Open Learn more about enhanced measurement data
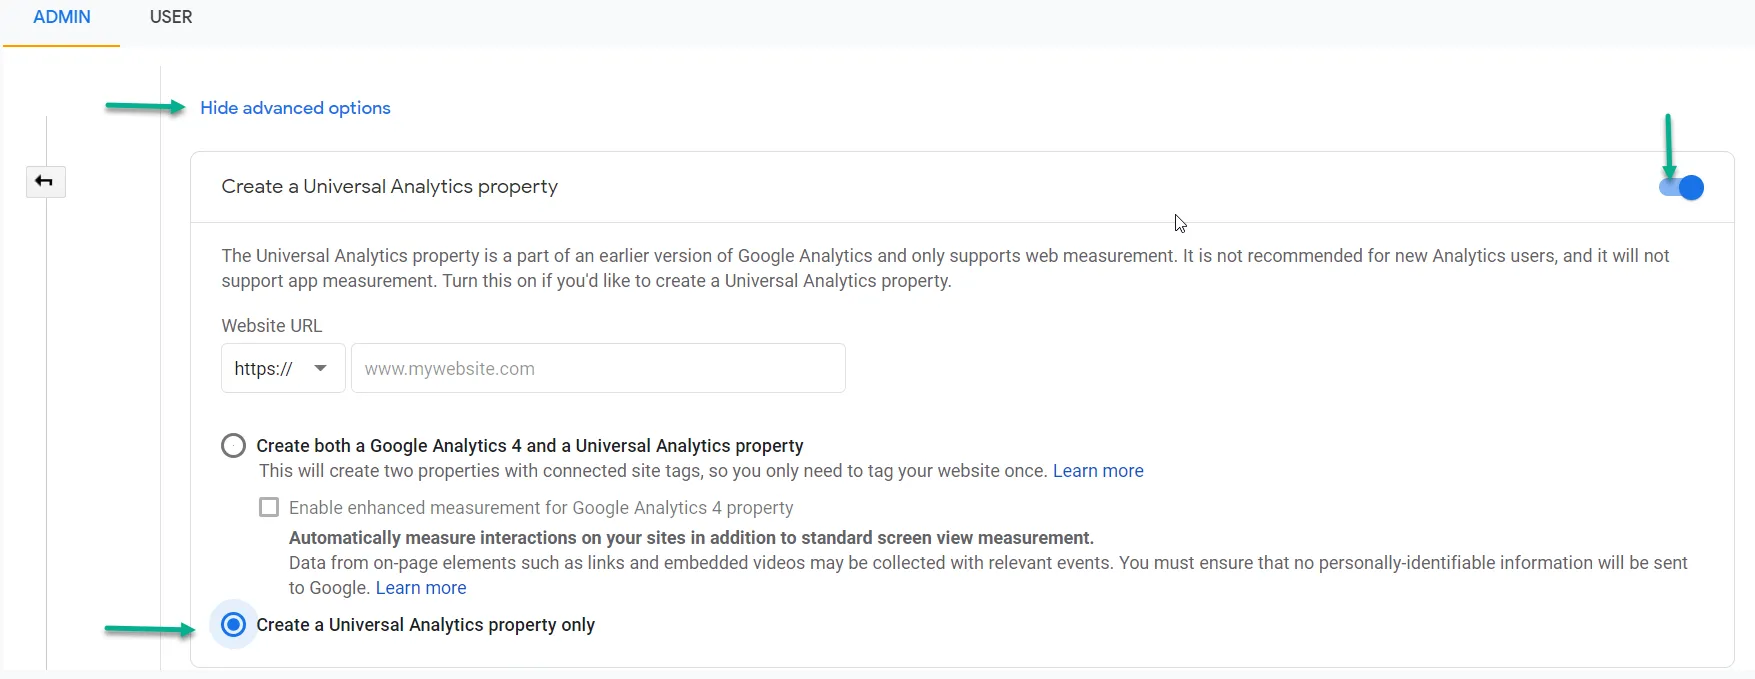The height and width of the screenshot is (679, 1755). pyautogui.click(x=421, y=588)
